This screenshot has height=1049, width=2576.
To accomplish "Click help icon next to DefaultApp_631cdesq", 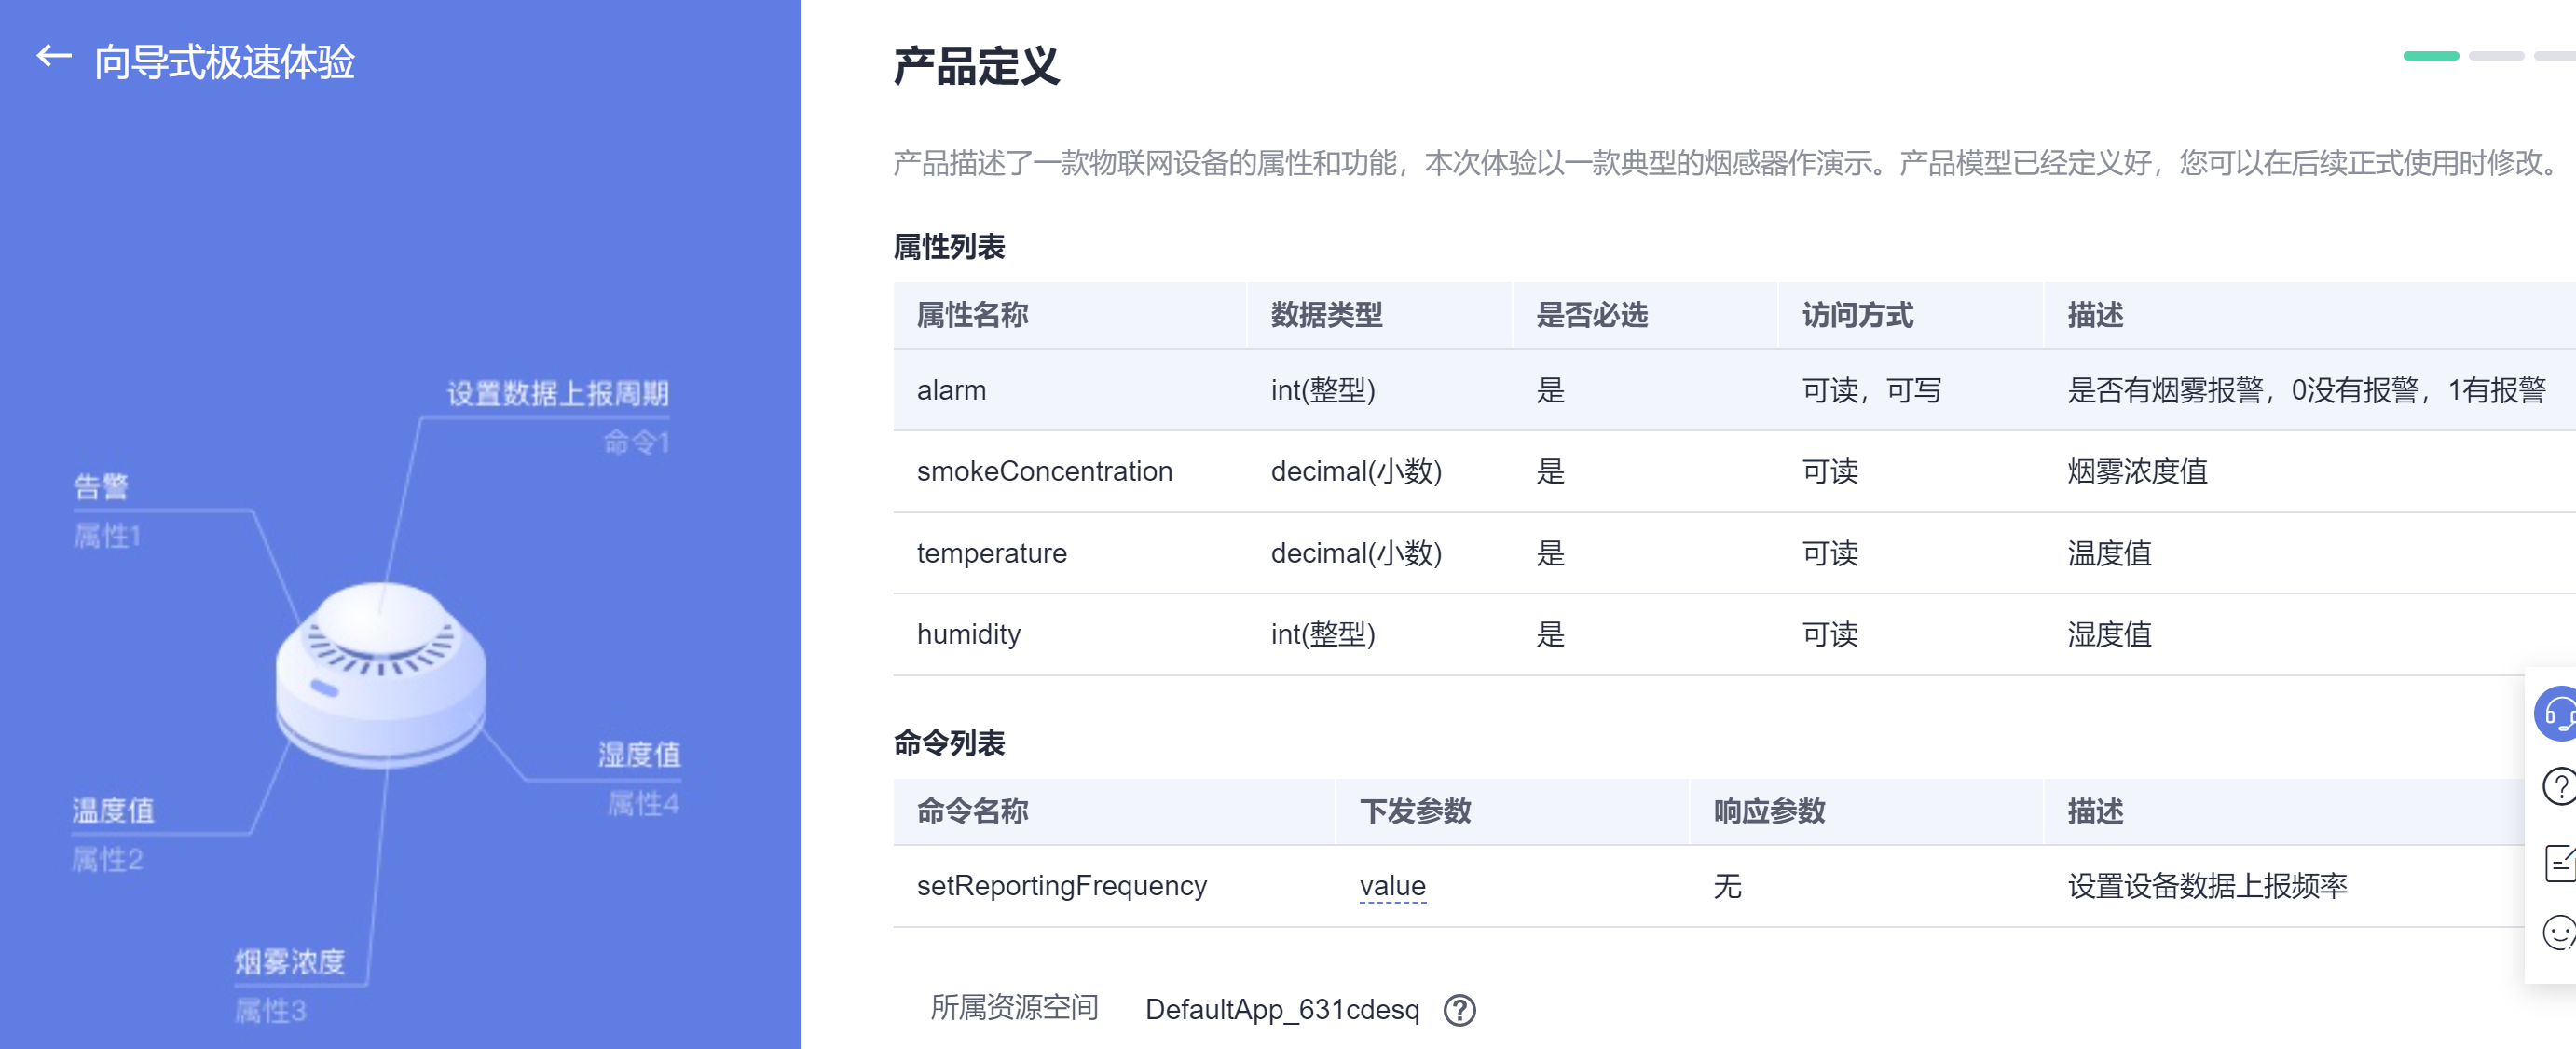I will [1459, 1010].
